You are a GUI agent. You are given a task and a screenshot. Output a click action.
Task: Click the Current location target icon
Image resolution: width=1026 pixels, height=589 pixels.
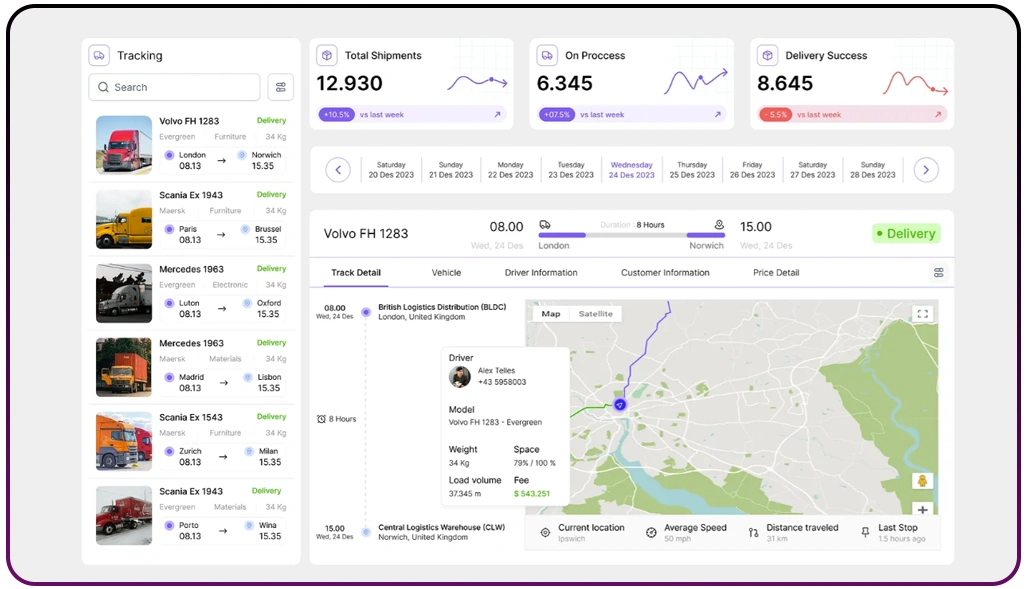(545, 531)
